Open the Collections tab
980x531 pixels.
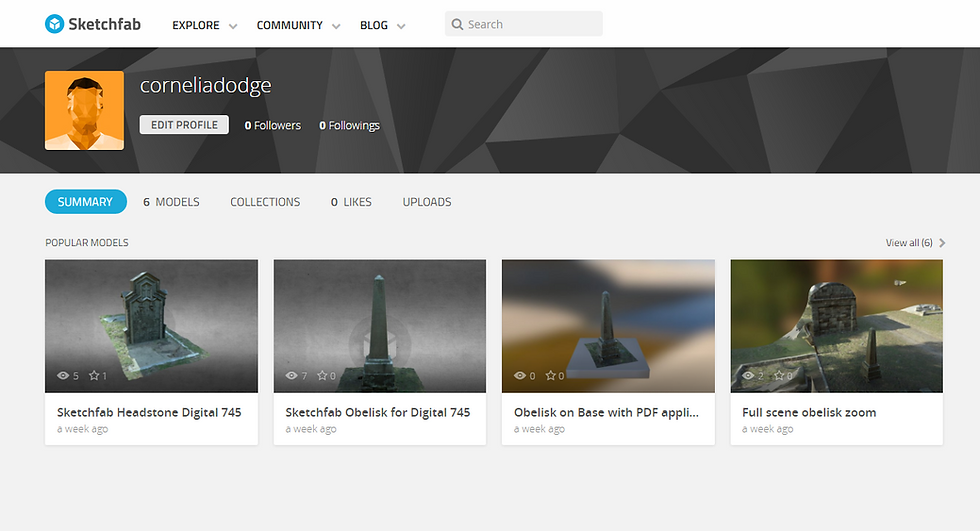coord(265,202)
